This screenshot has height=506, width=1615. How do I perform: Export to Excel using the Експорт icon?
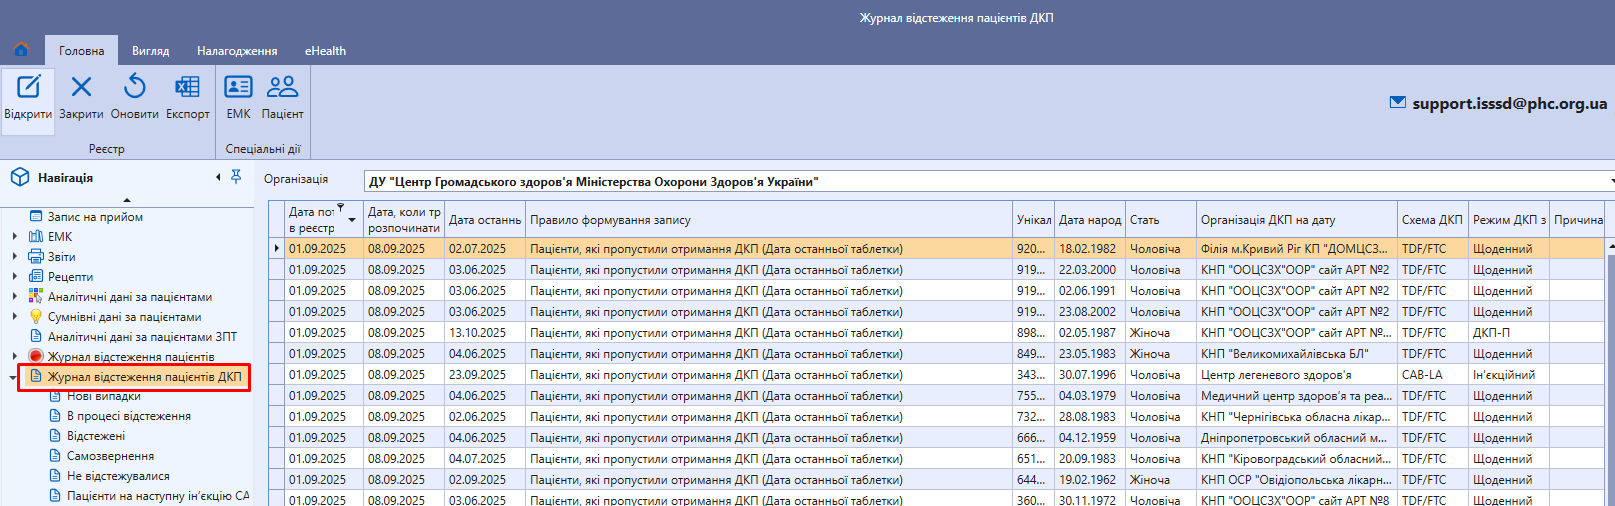(x=187, y=88)
